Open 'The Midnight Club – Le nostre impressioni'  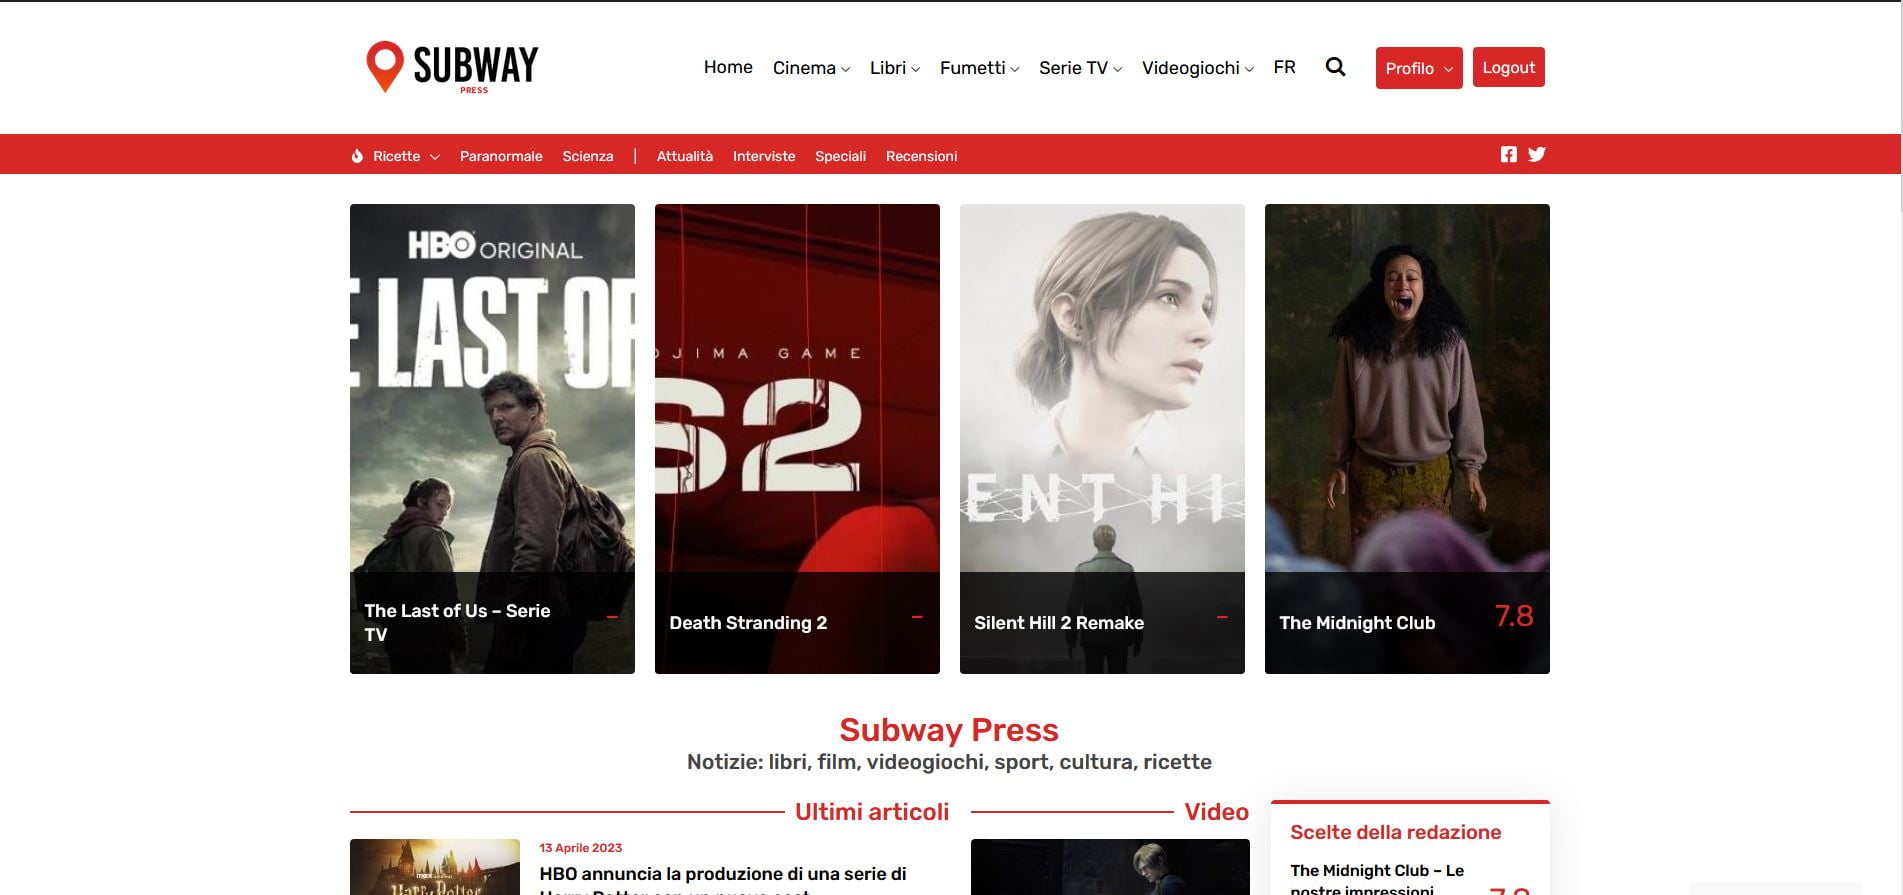[x=1377, y=878]
